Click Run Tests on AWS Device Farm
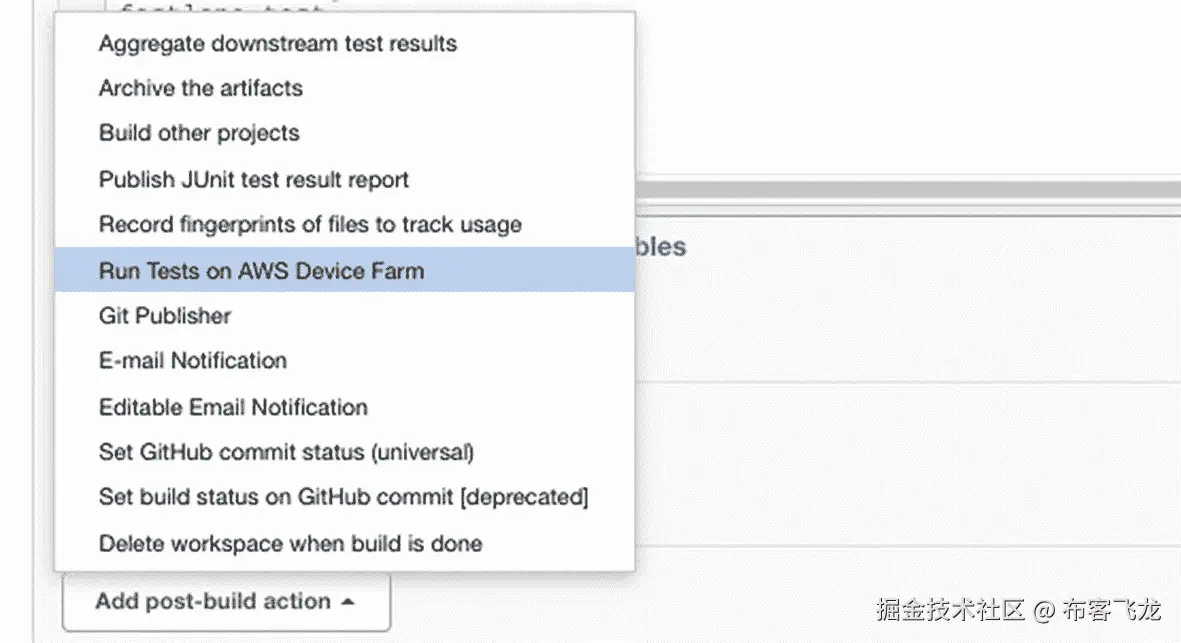The width and height of the screenshot is (1181, 643). pyautogui.click(x=260, y=270)
